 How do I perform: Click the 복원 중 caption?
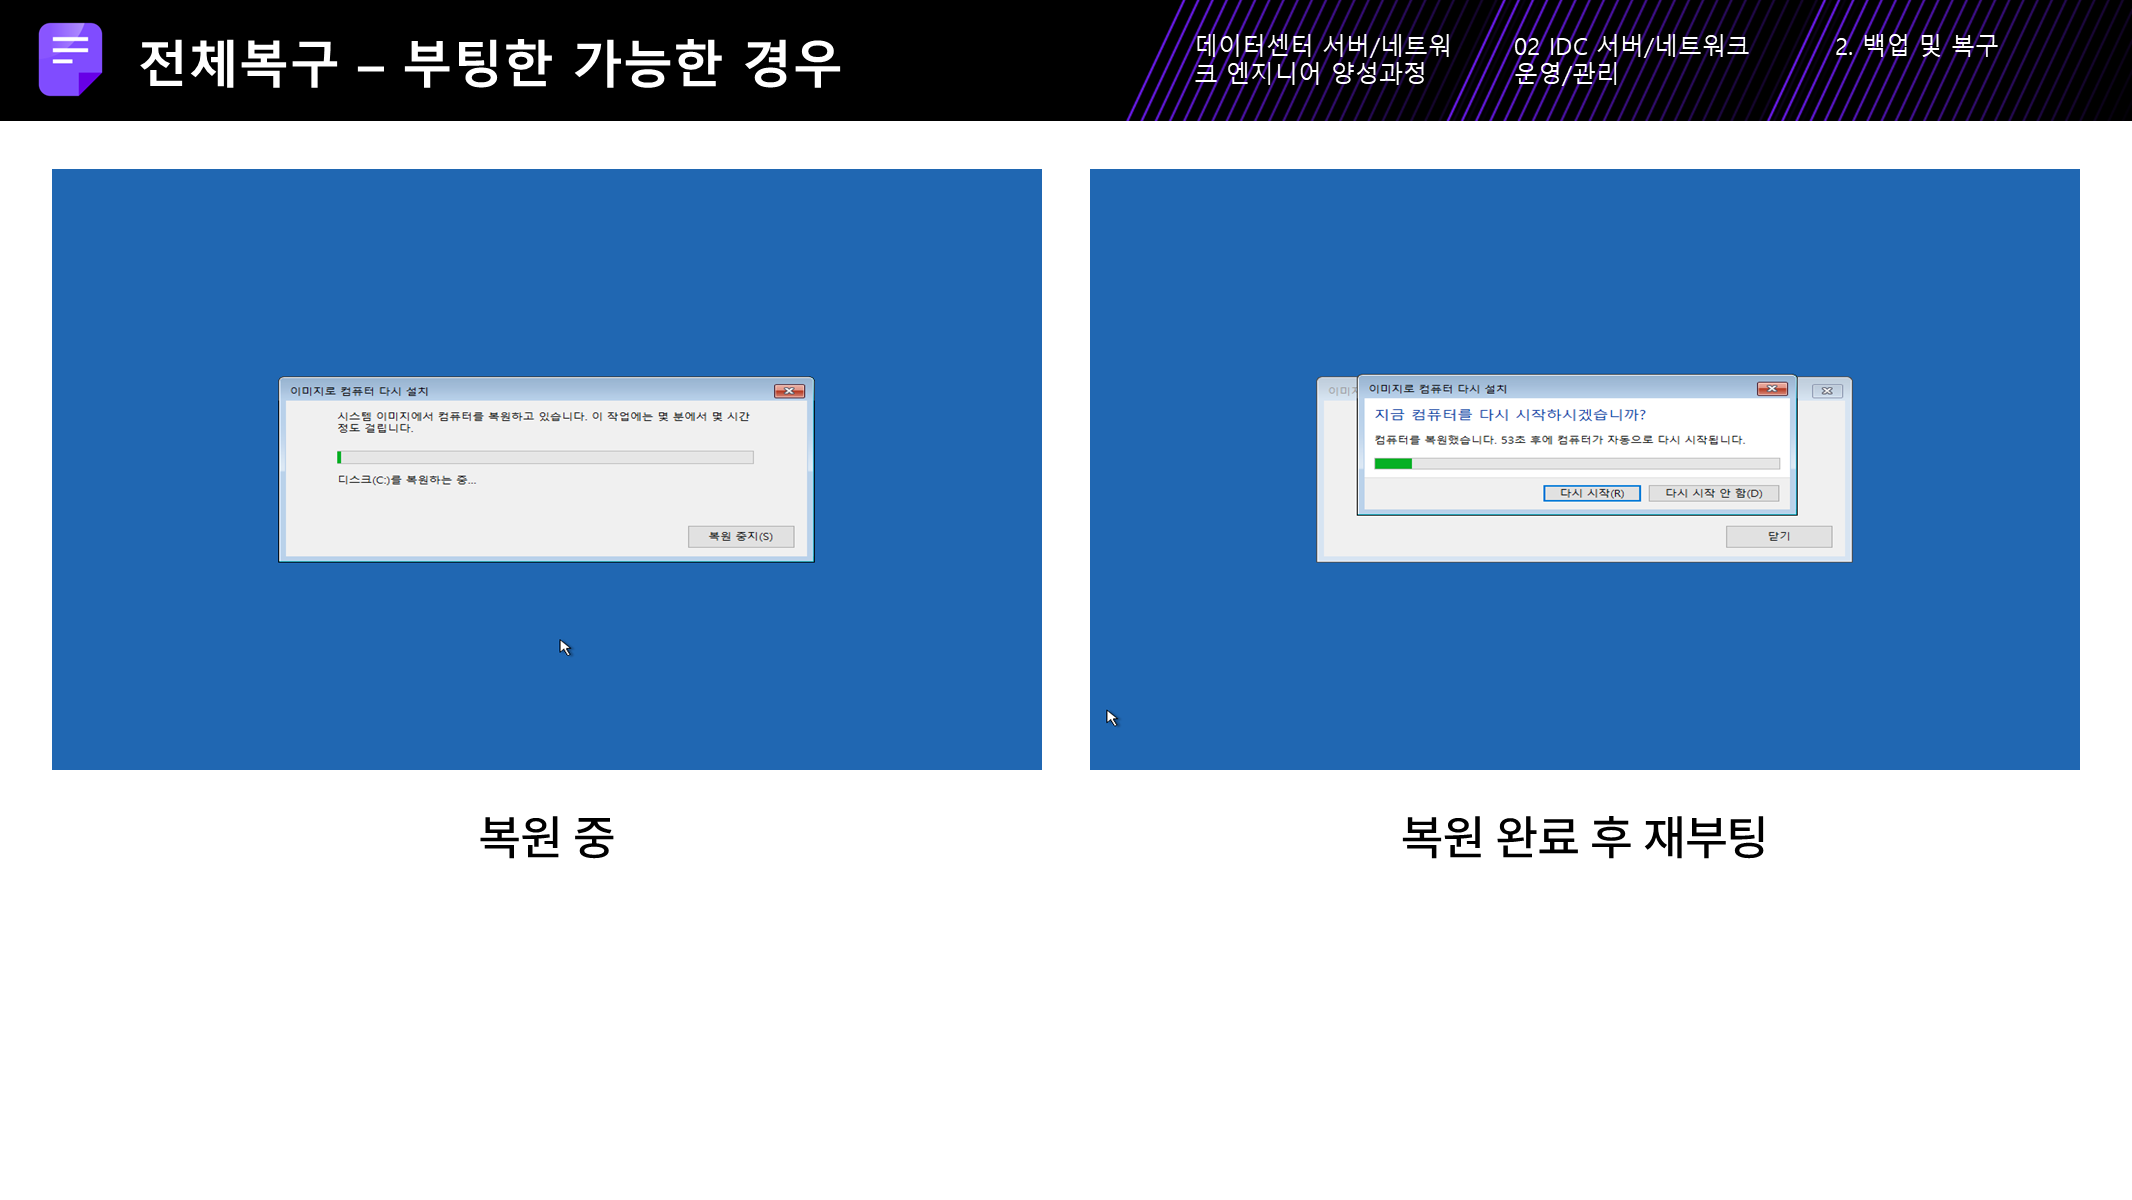click(x=546, y=836)
